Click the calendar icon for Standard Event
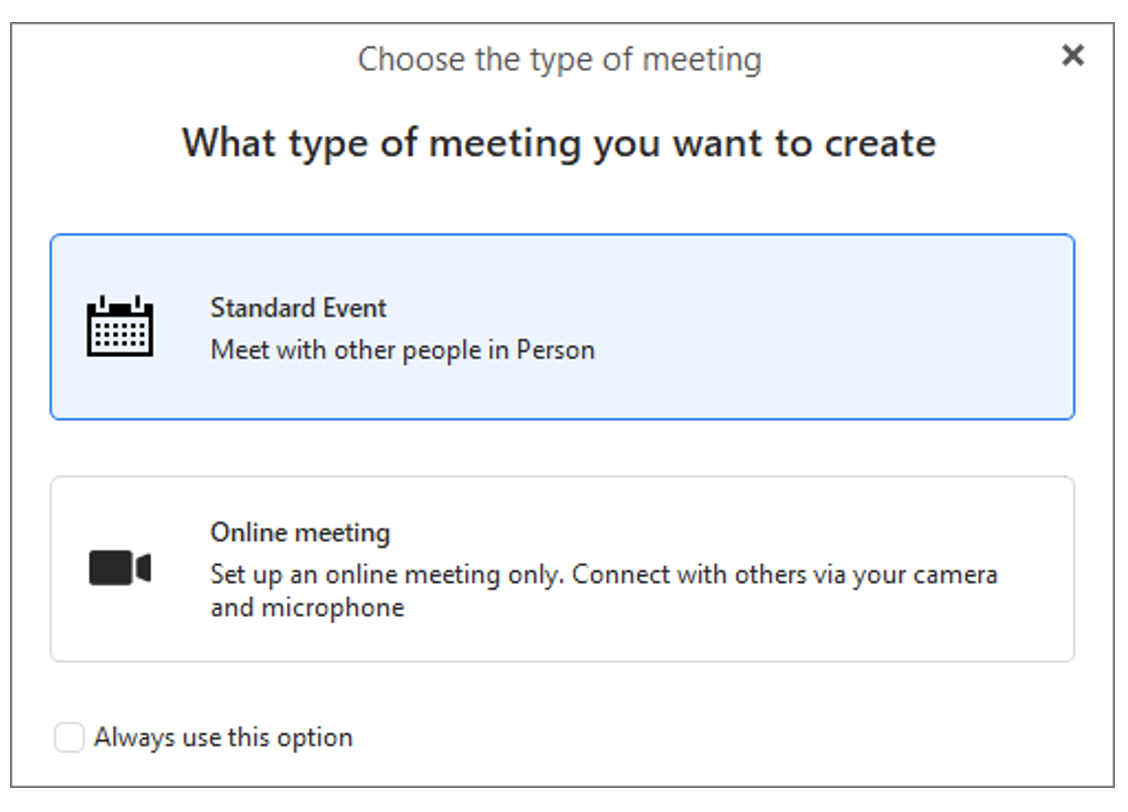 (119, 326)
